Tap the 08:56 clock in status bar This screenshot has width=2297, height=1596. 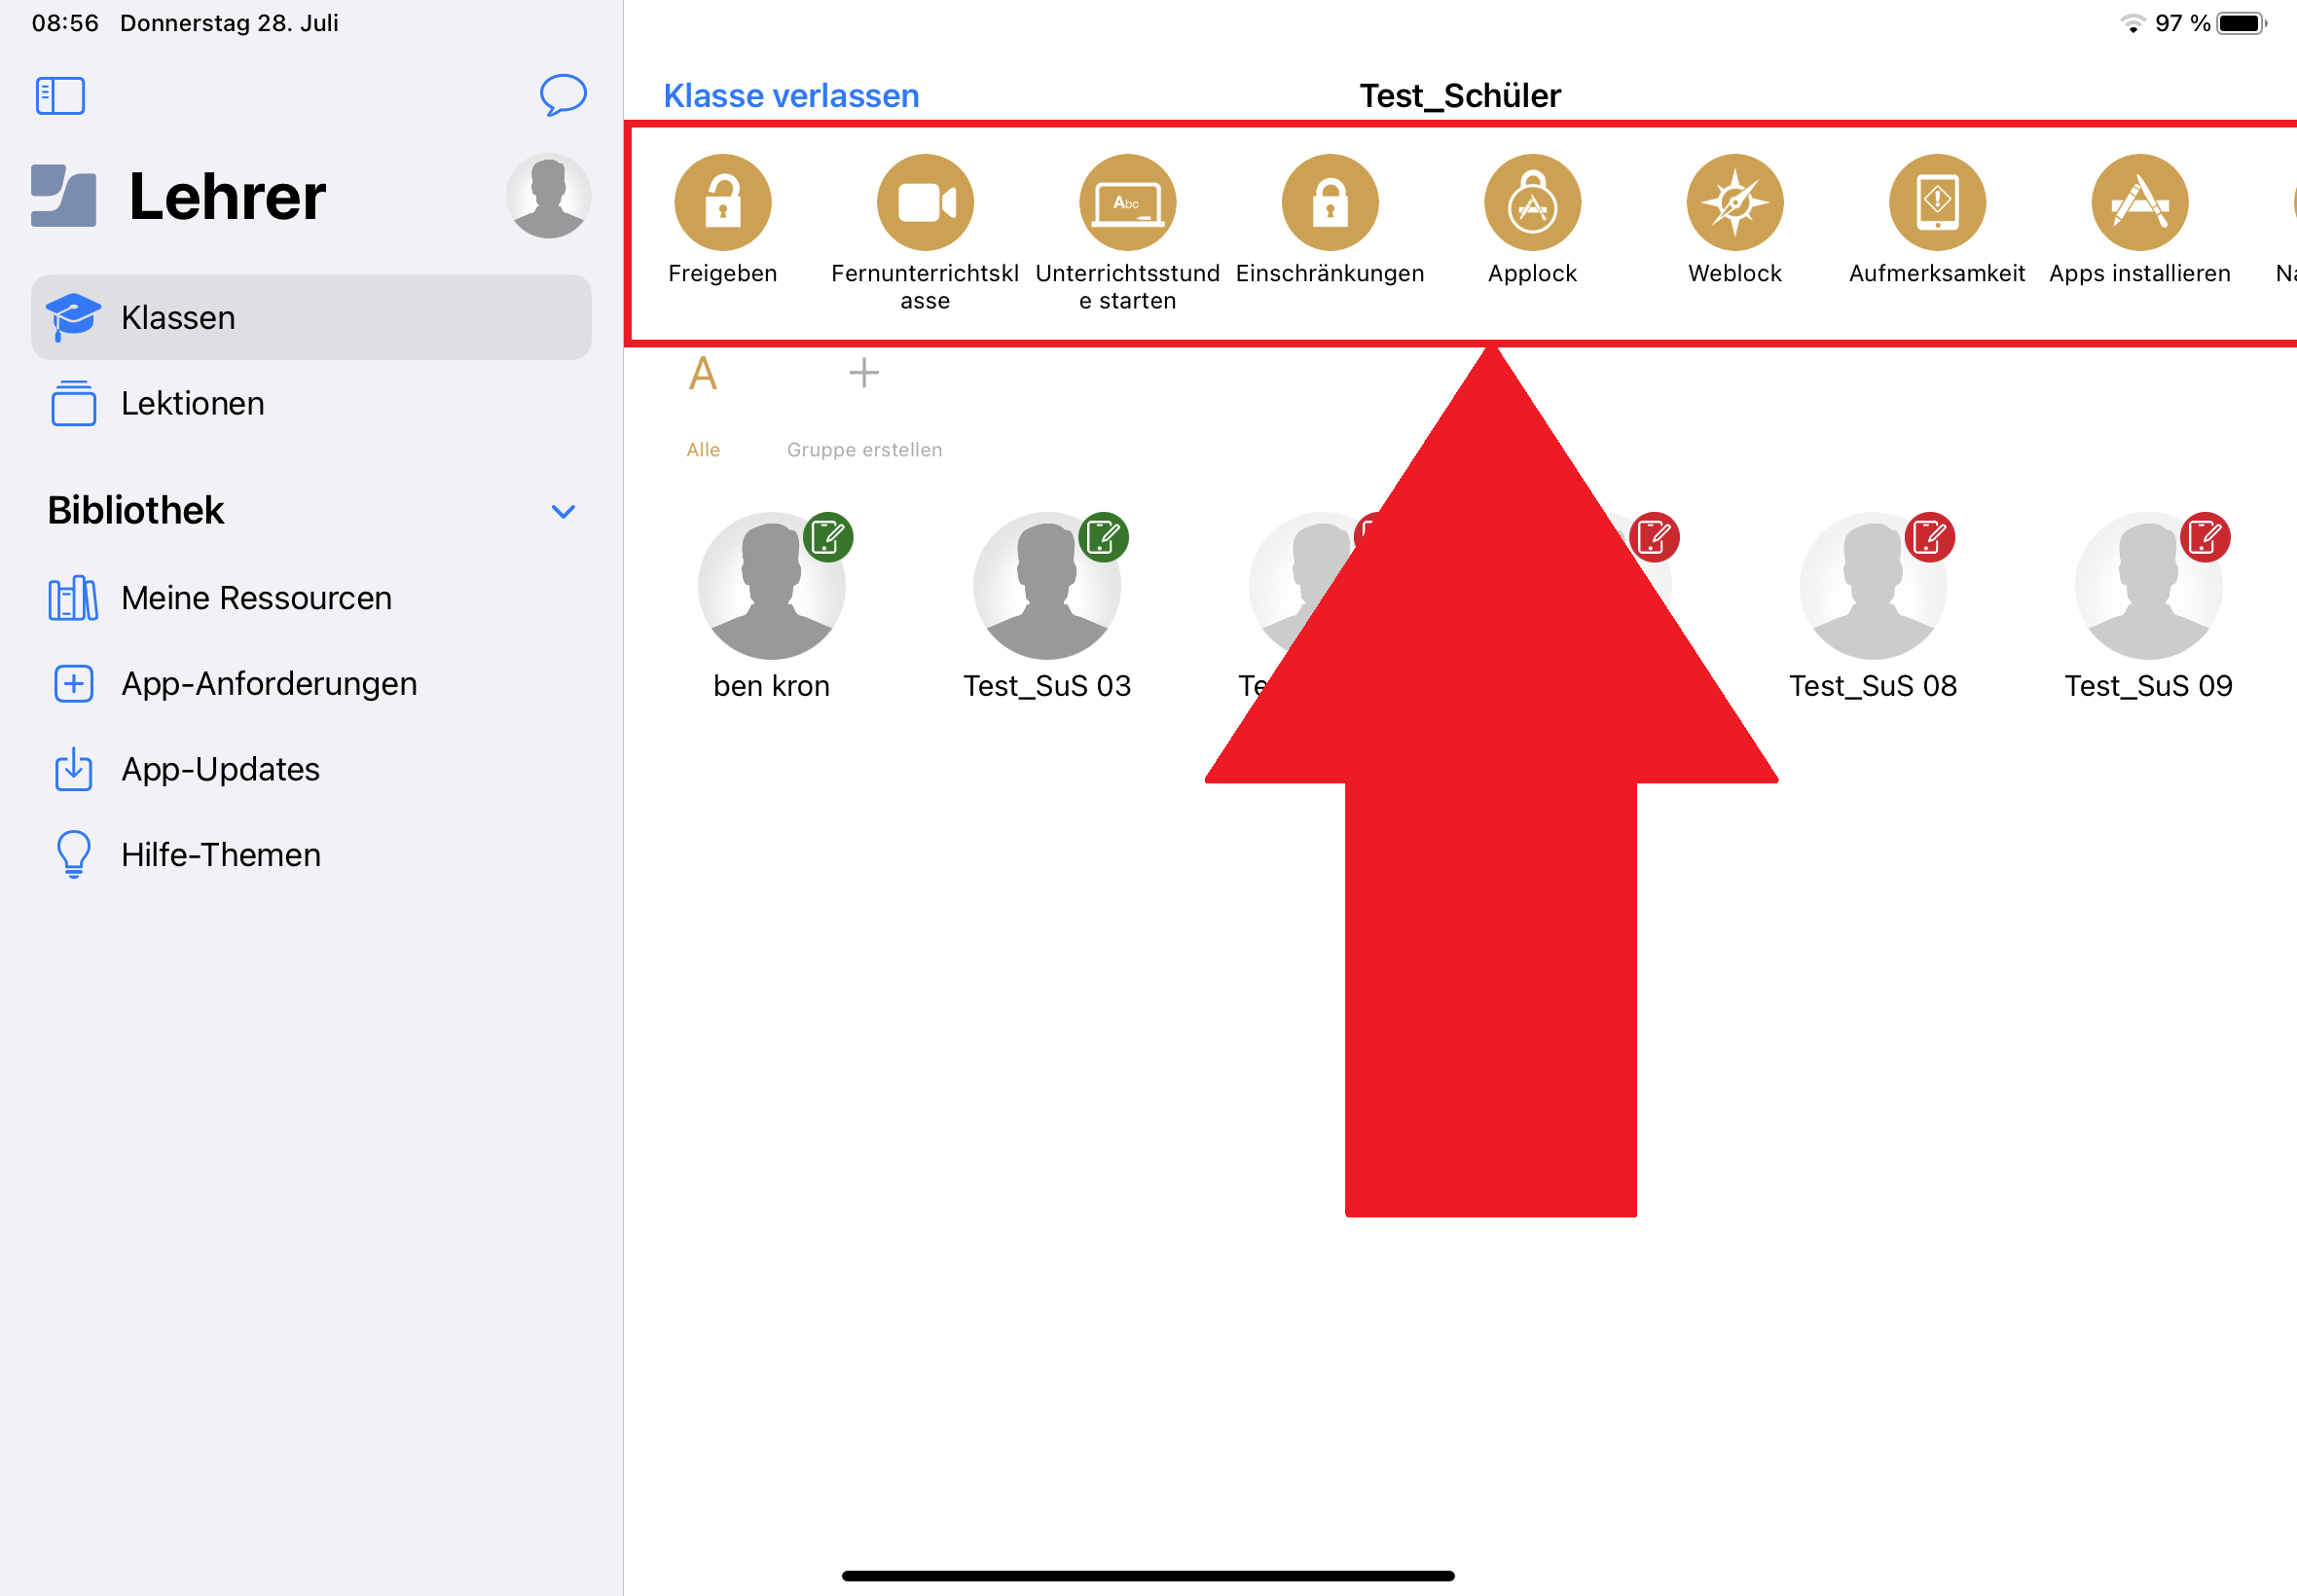click(x=65, y=23)
